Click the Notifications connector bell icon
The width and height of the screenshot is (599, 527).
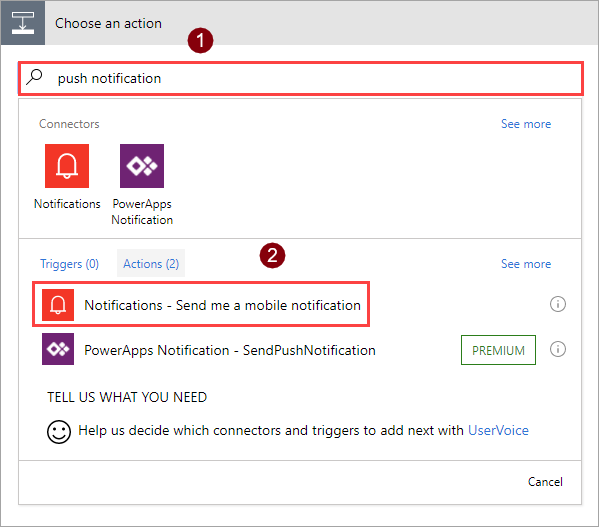click(67, 166)
